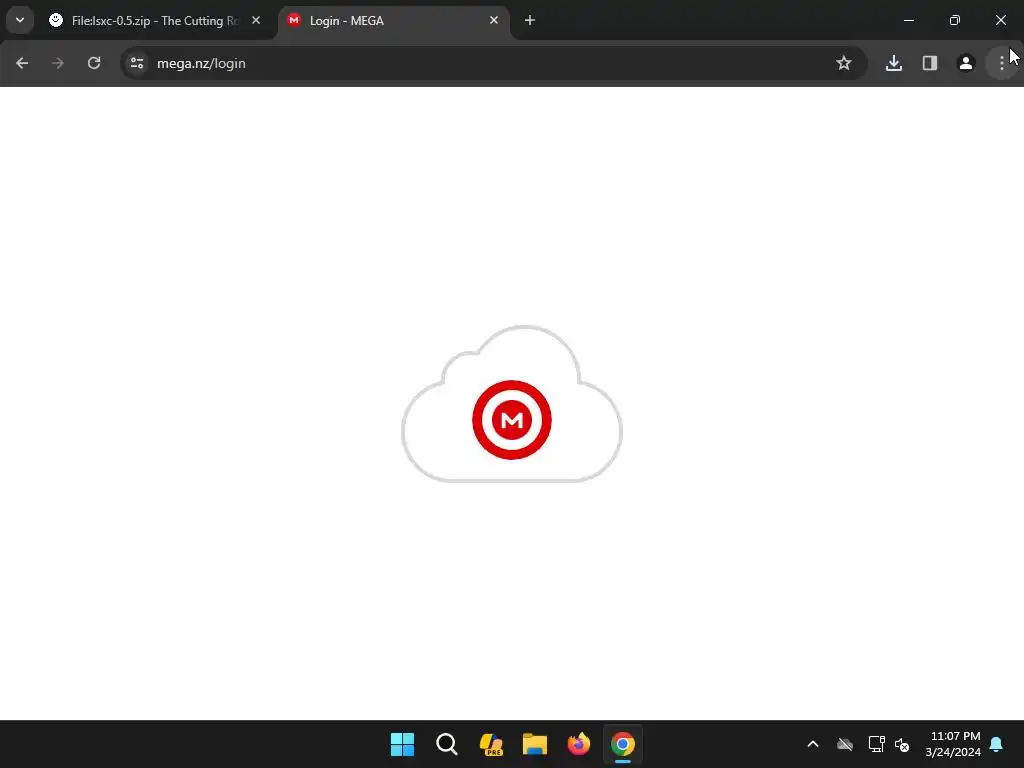1024x768 pixels.
Task: Open the network status tray icon
Action: tap(876, 744)
